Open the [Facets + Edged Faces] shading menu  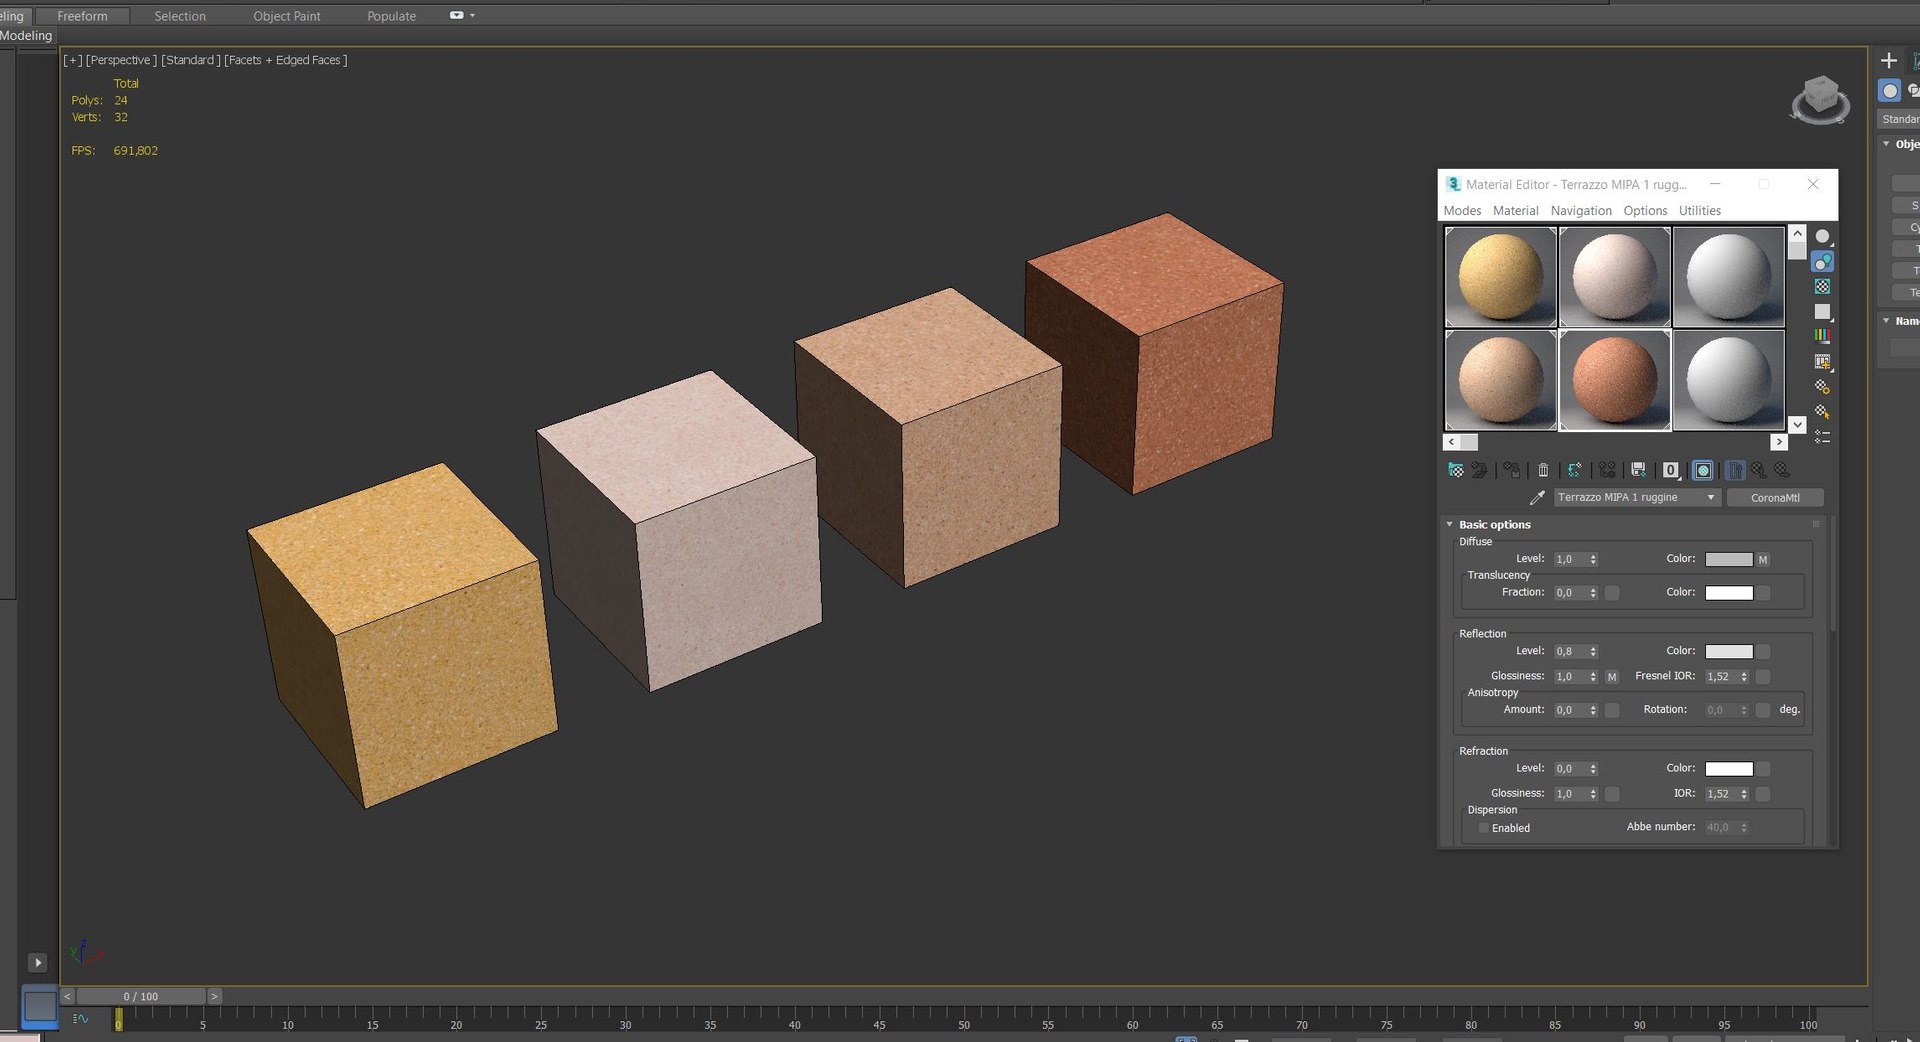[286, 60]
